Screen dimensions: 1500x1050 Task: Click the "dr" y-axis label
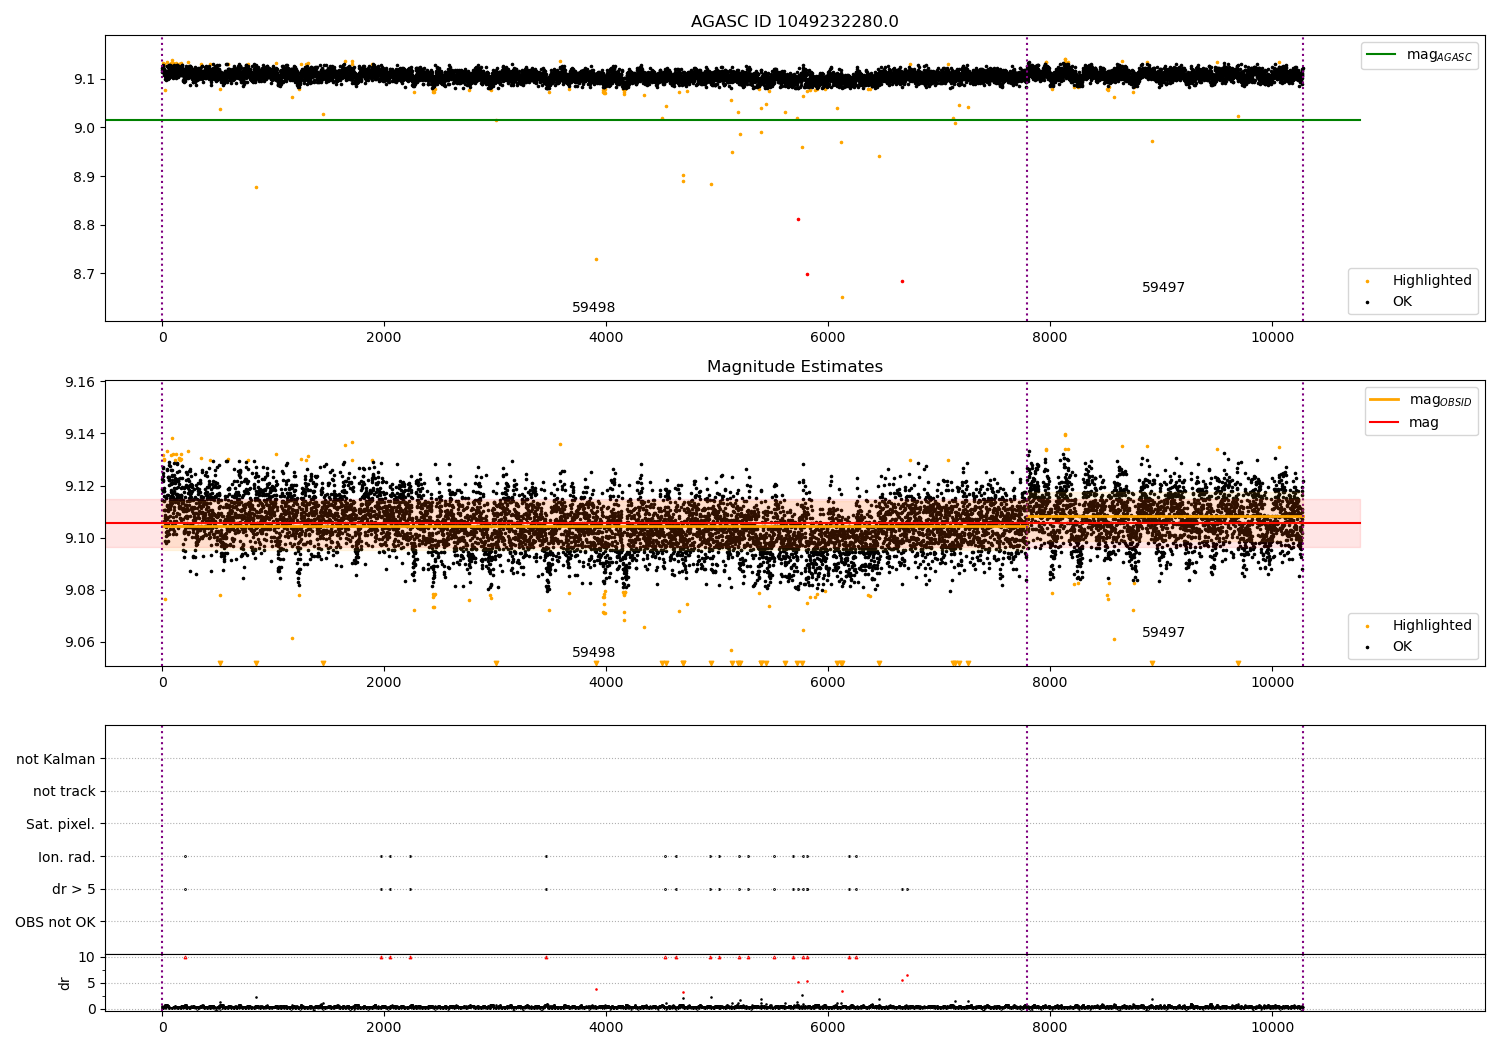point(65,983)
